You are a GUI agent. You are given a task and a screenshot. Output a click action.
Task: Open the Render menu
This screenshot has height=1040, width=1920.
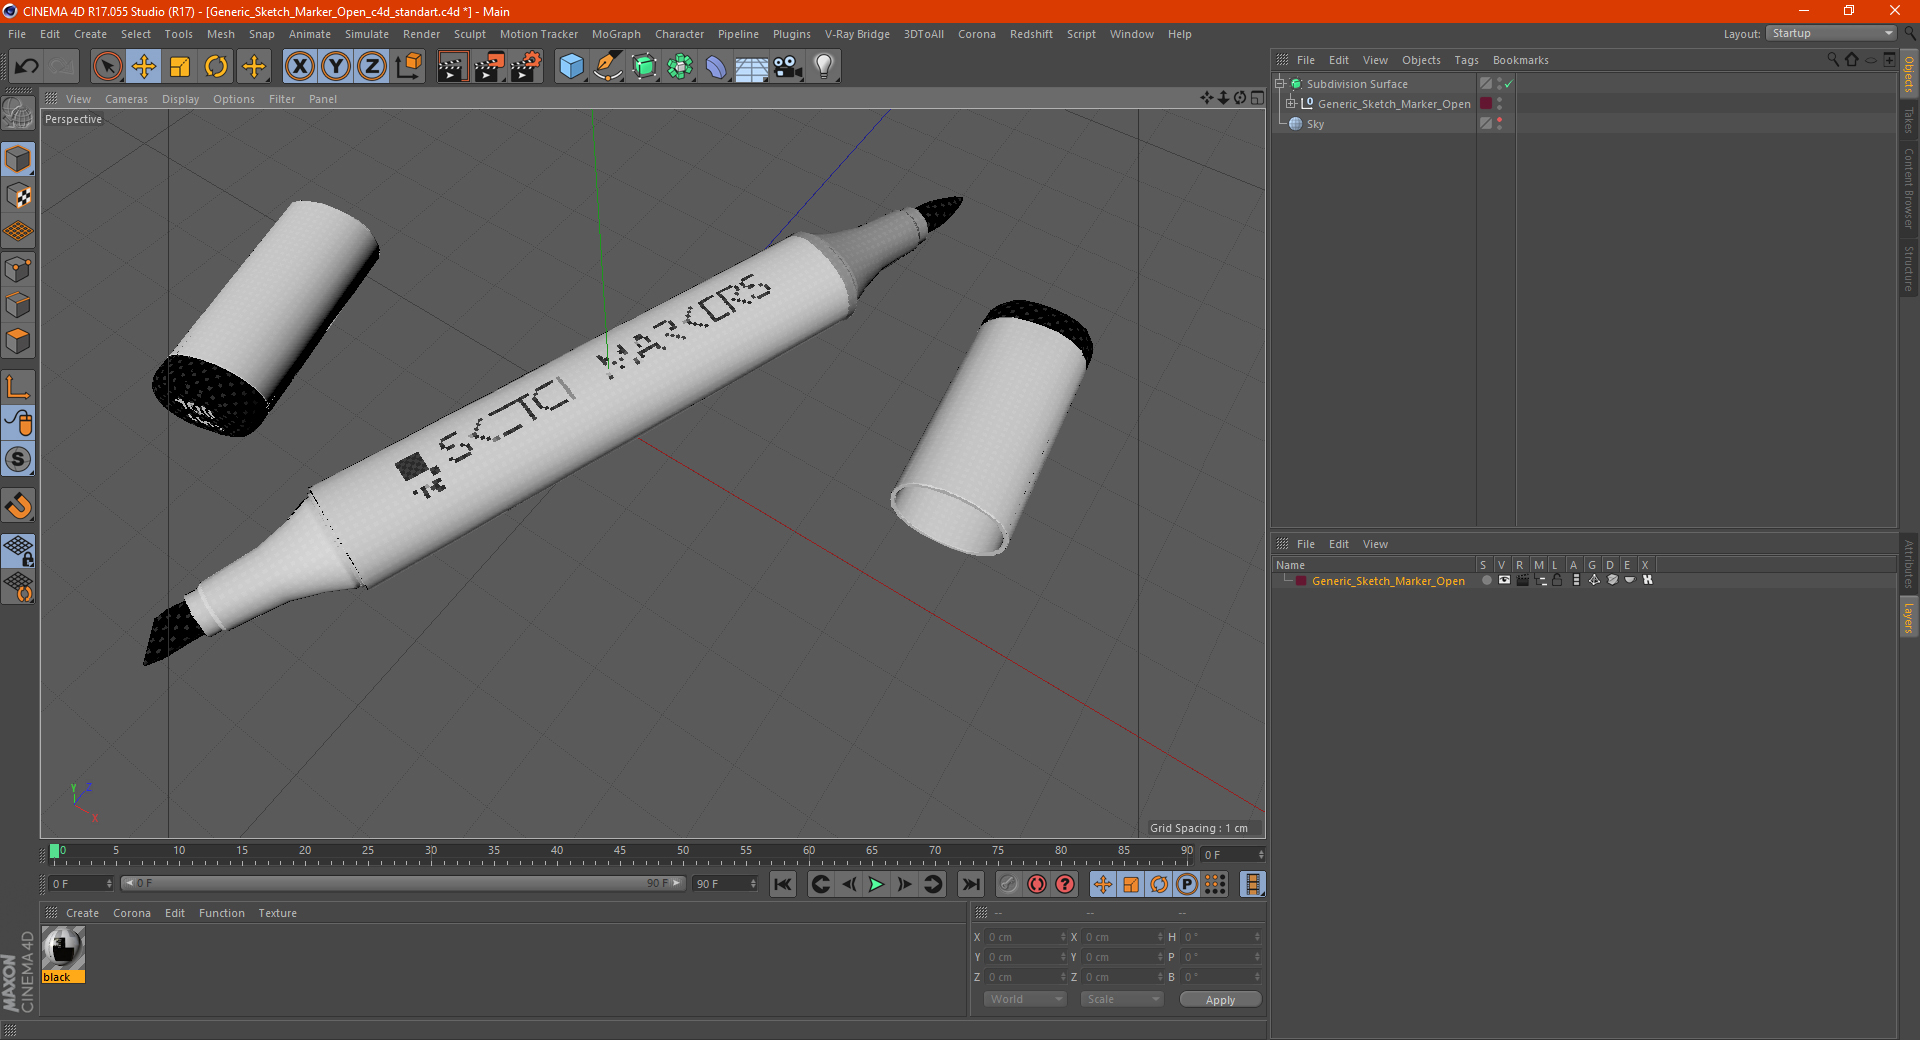pyautogui.click(x=421, y=34)
